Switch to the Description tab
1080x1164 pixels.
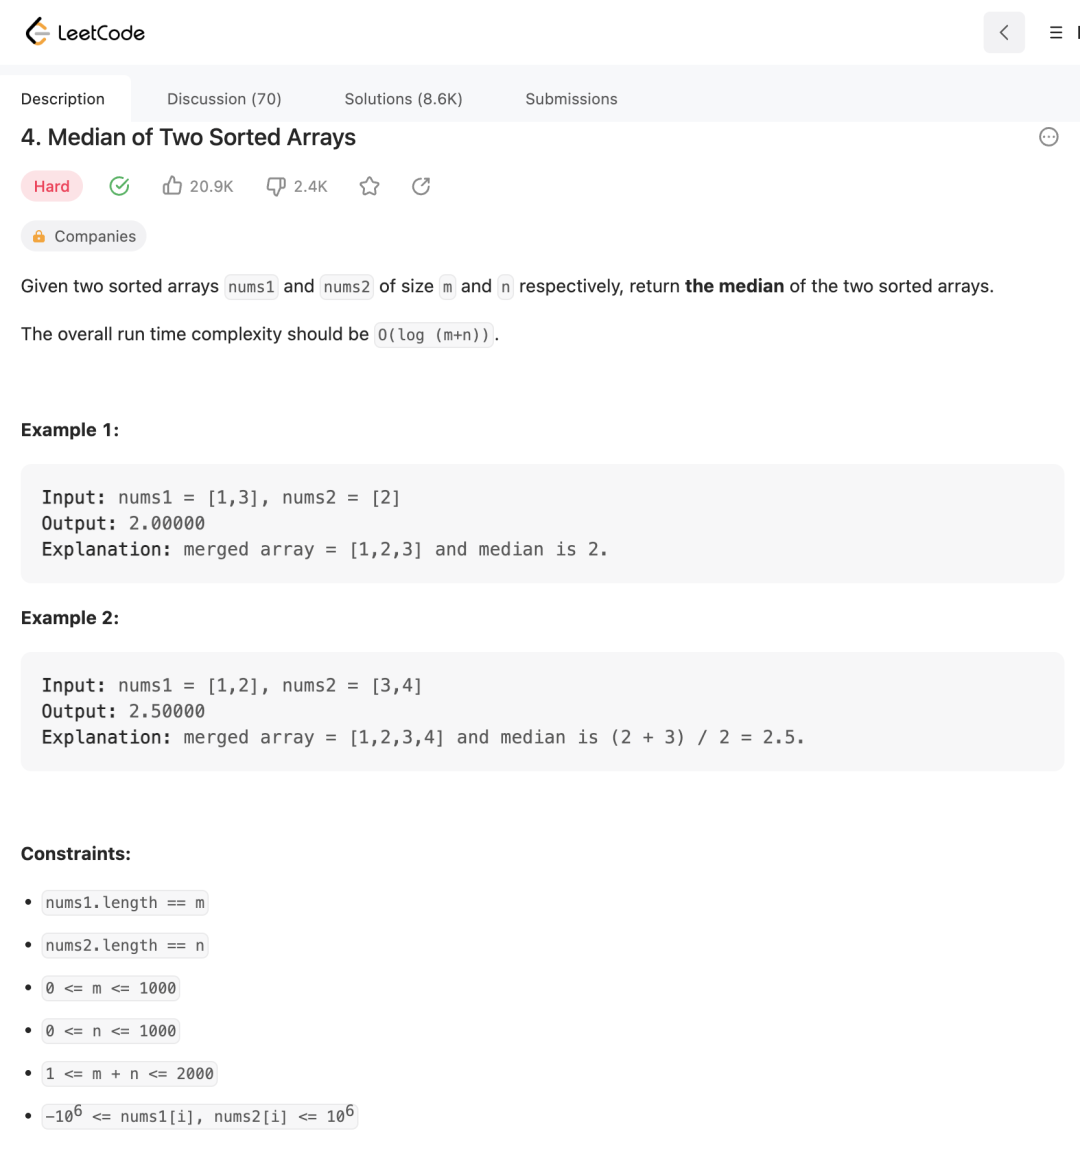63,99
